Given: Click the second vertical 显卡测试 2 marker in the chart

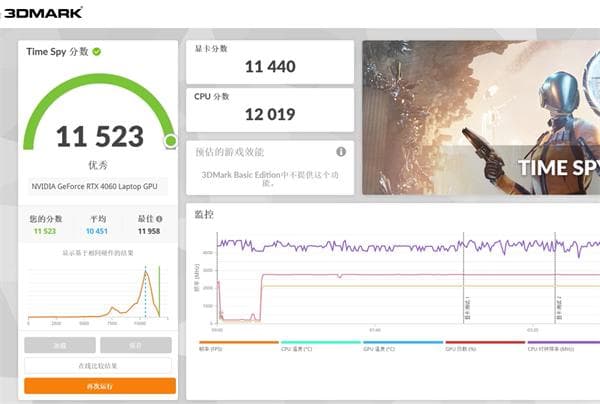Looking at the screenshot, I should (556, 278).
